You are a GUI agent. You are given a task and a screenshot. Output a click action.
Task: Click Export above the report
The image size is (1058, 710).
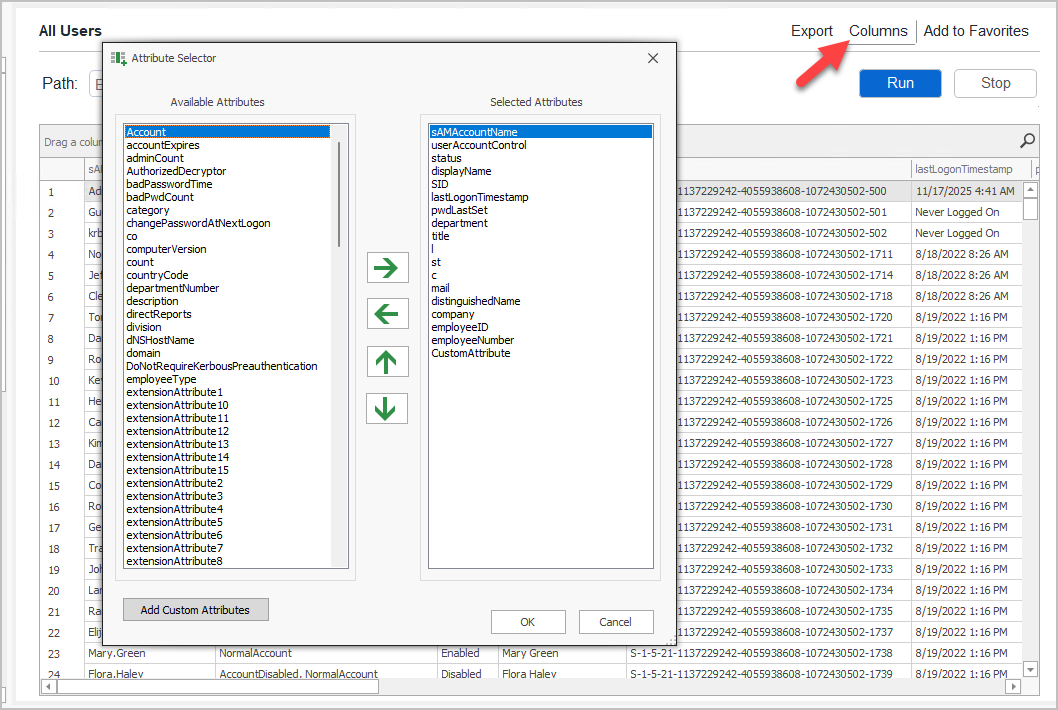coord(812,31)
